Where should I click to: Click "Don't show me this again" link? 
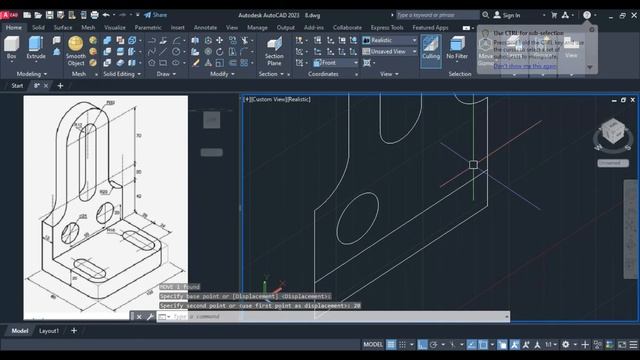point(524,66)
